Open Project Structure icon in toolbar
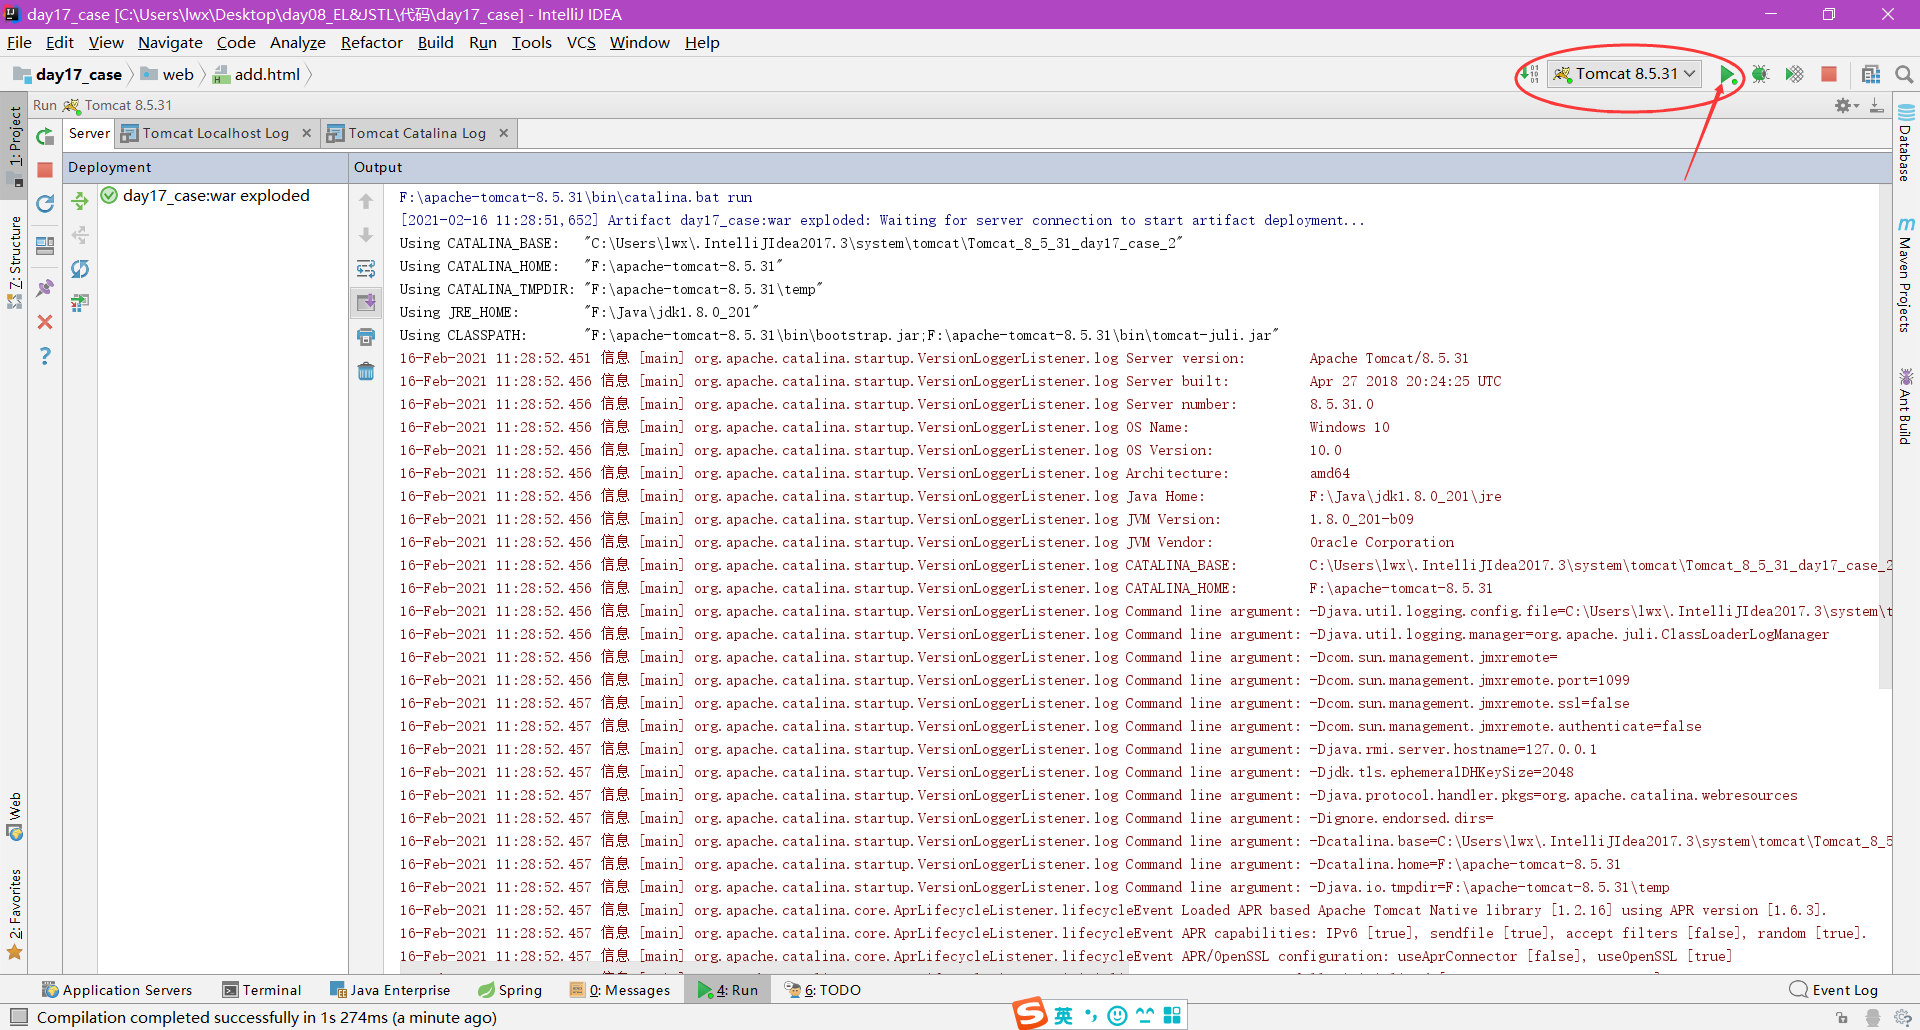Image resolution: width=1920 pixels, height=1030 pixels. click(x=1871, y=74)
